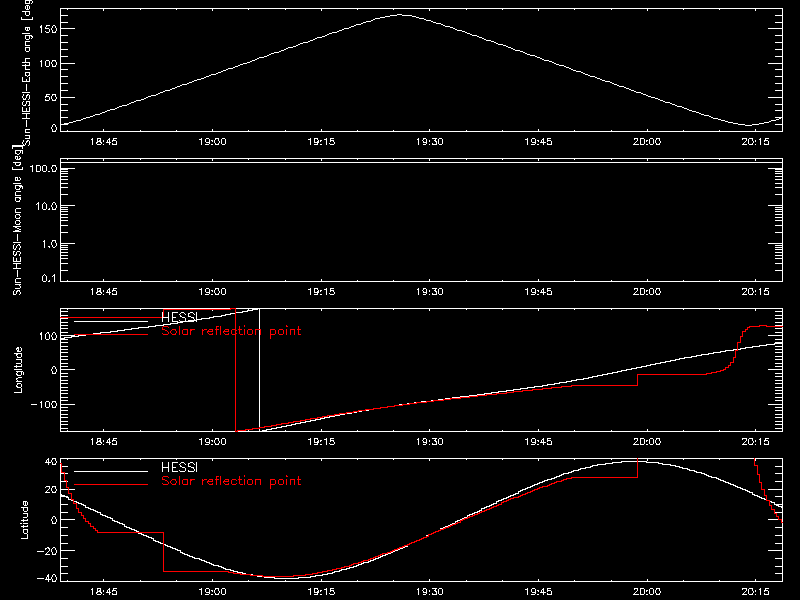Viewport: 800px width, 600px height.
Task: Click 19:00 under the Earth angle plot
Action: tap(212, 142)
